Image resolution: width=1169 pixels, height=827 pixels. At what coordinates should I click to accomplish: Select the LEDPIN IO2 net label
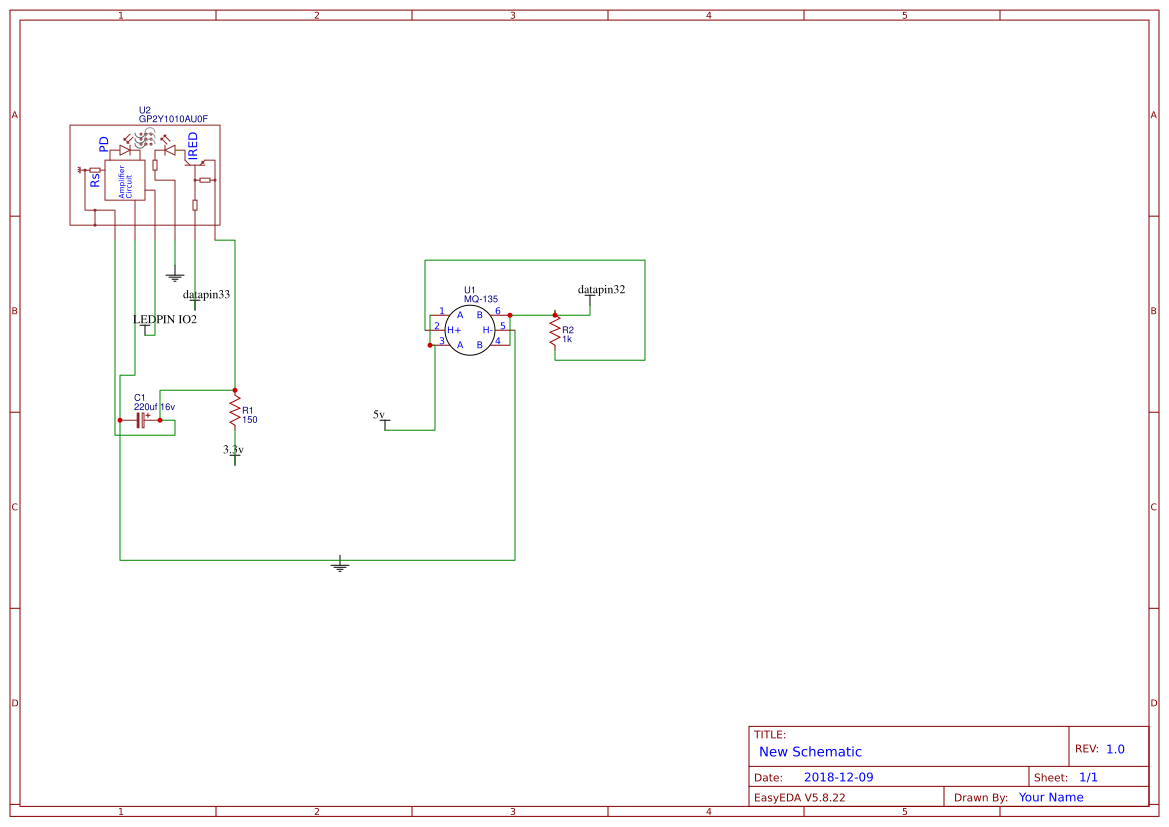(x=165, y=319)
